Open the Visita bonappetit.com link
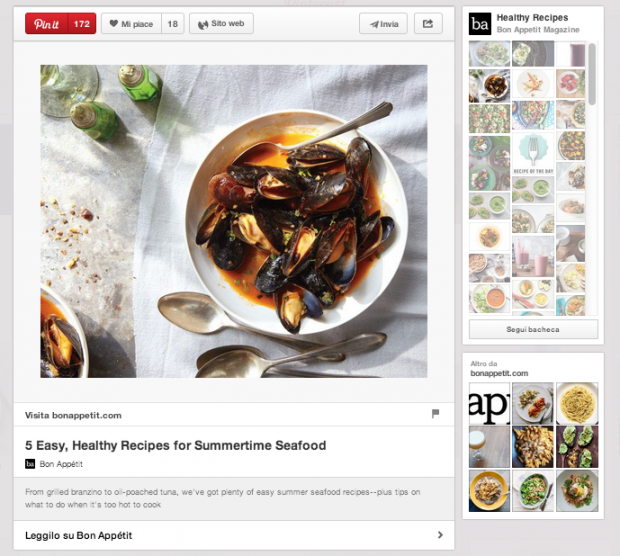The height and width of the screenshot is (556, 620). tap(73, 415)
